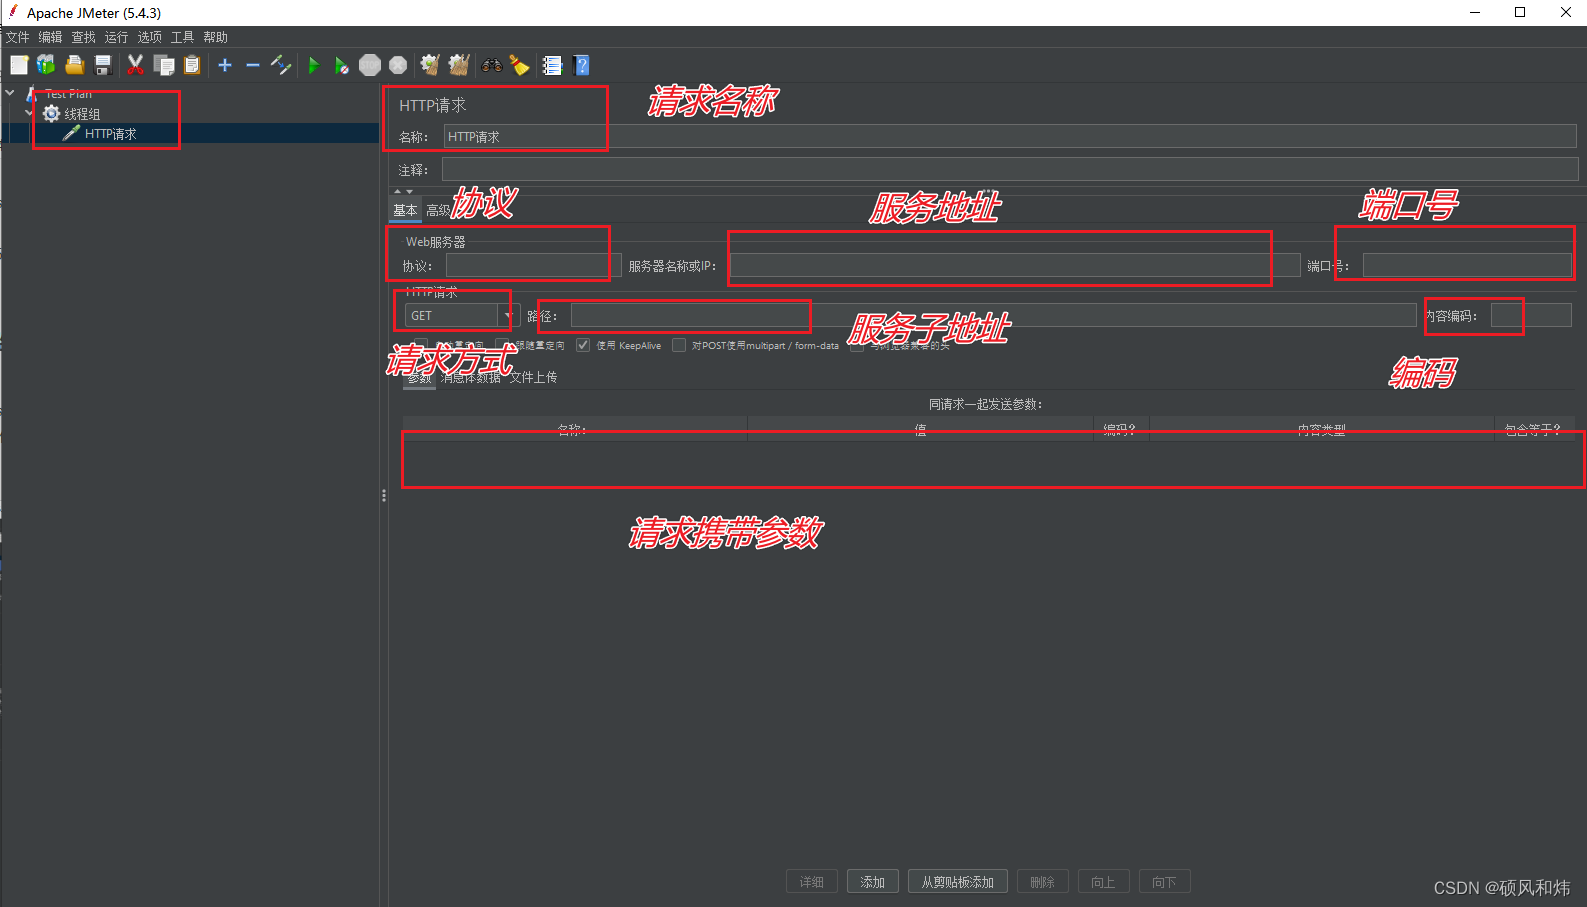1587x907 pixels.
Task: Click the 路径 input field
Action: coord(993,316)
